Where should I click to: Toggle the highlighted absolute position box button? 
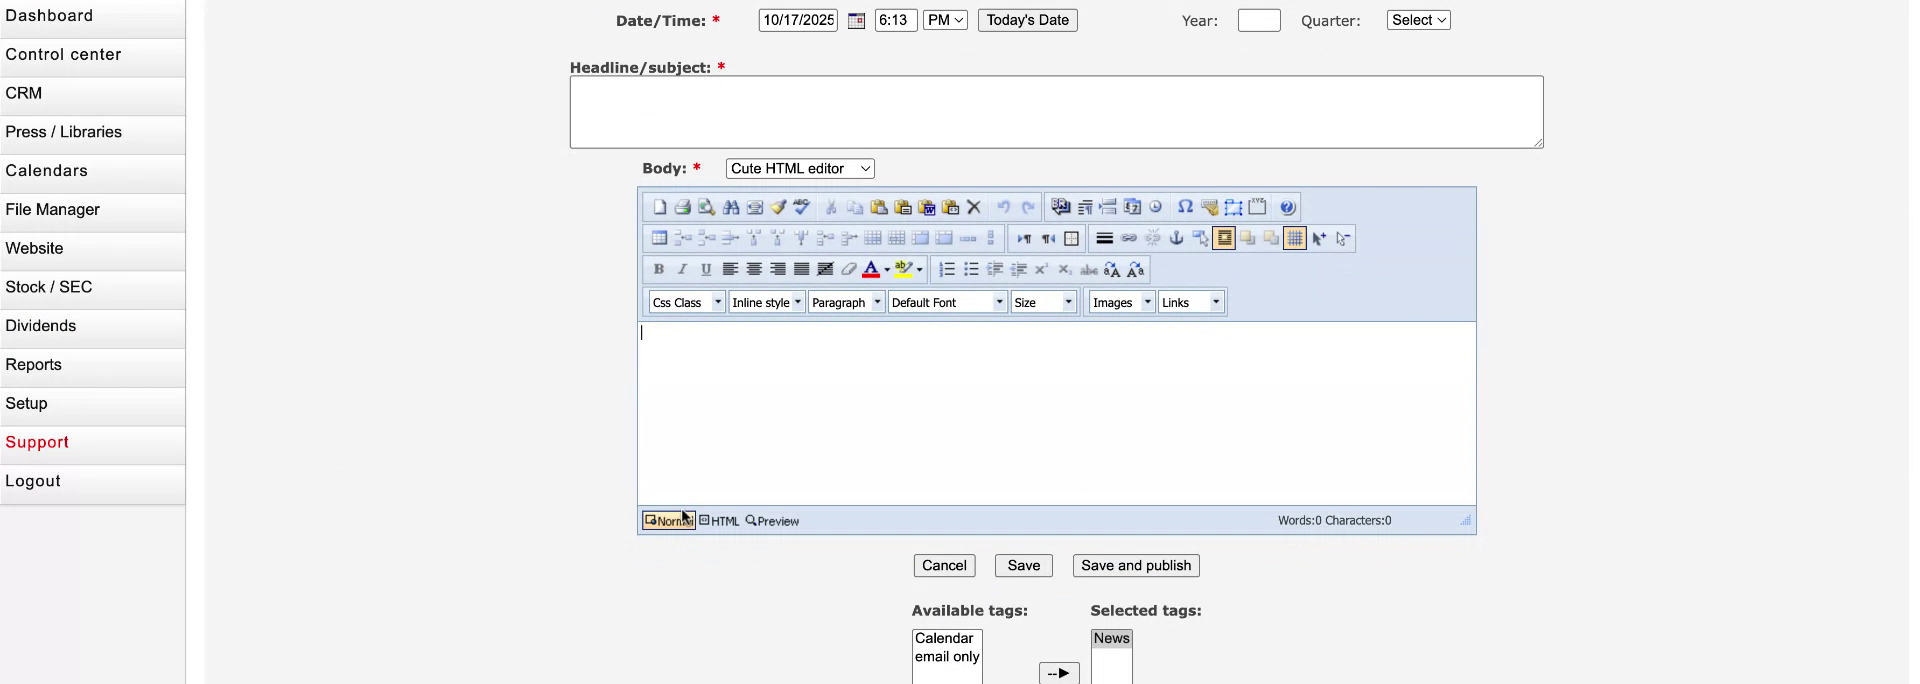click(x=1224, y=238)
